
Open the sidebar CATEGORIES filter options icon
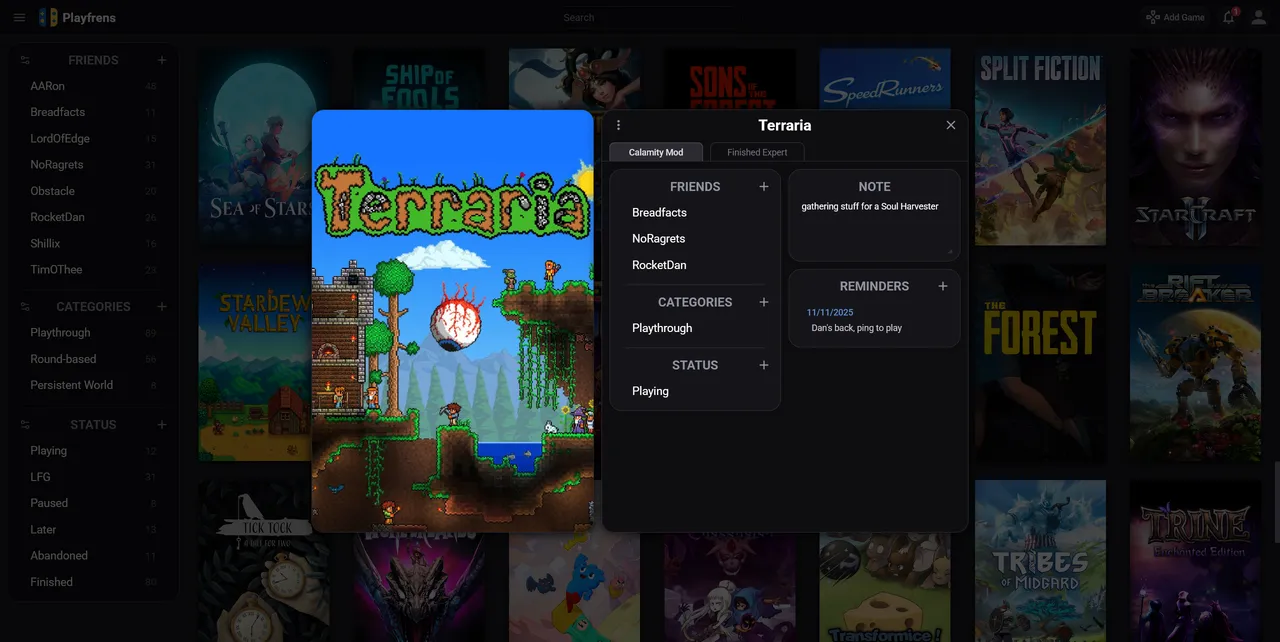click(25, 307)
